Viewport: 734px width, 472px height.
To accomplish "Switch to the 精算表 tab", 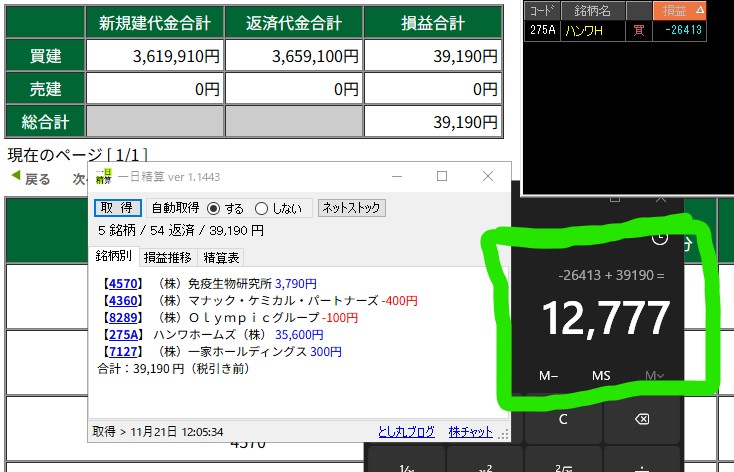I will click(x=222, y=257).
